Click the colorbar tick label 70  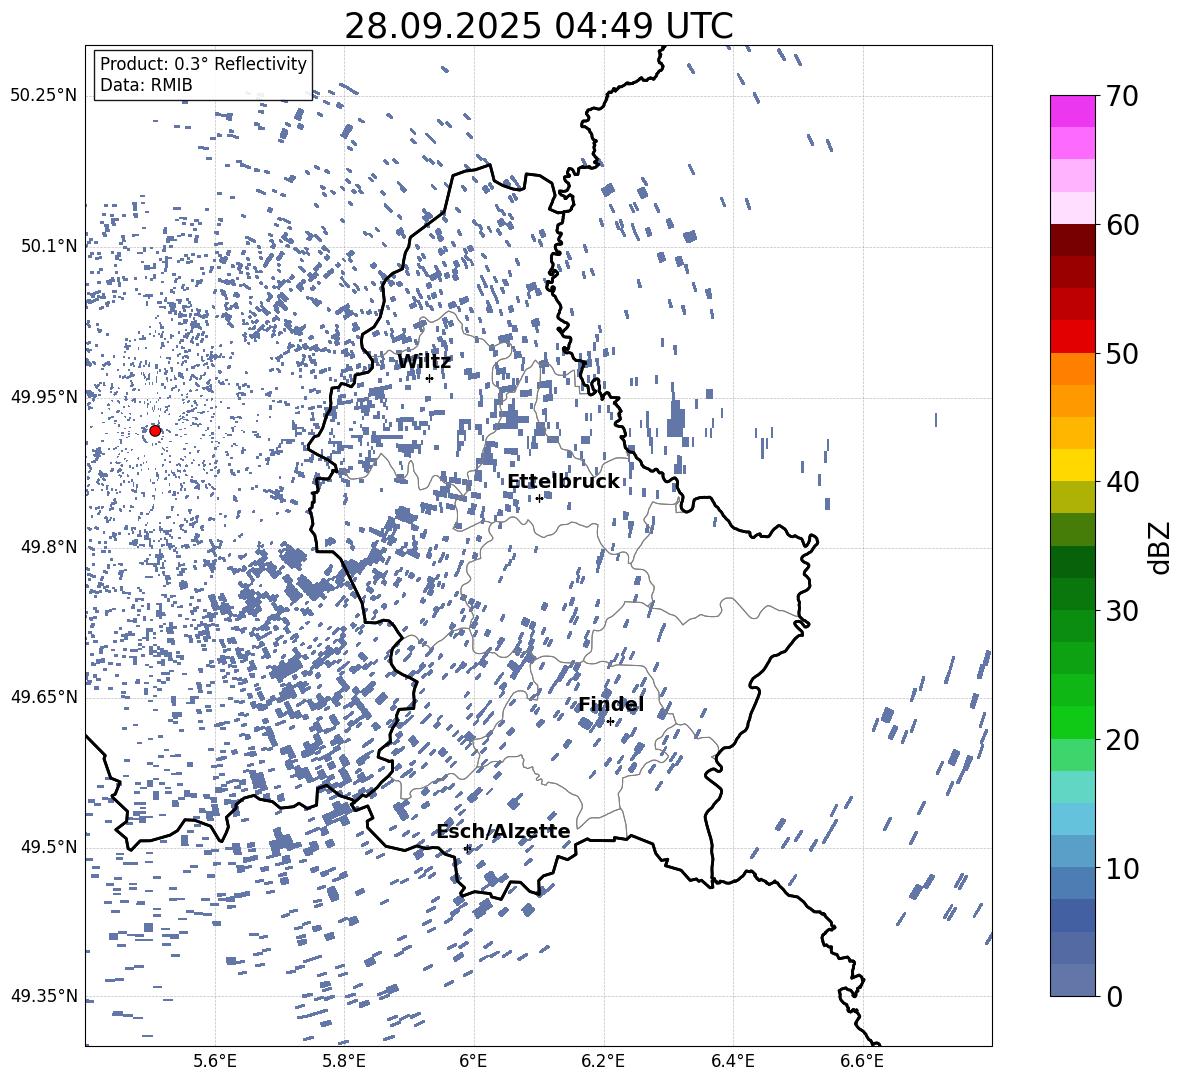coord(1122,97)
